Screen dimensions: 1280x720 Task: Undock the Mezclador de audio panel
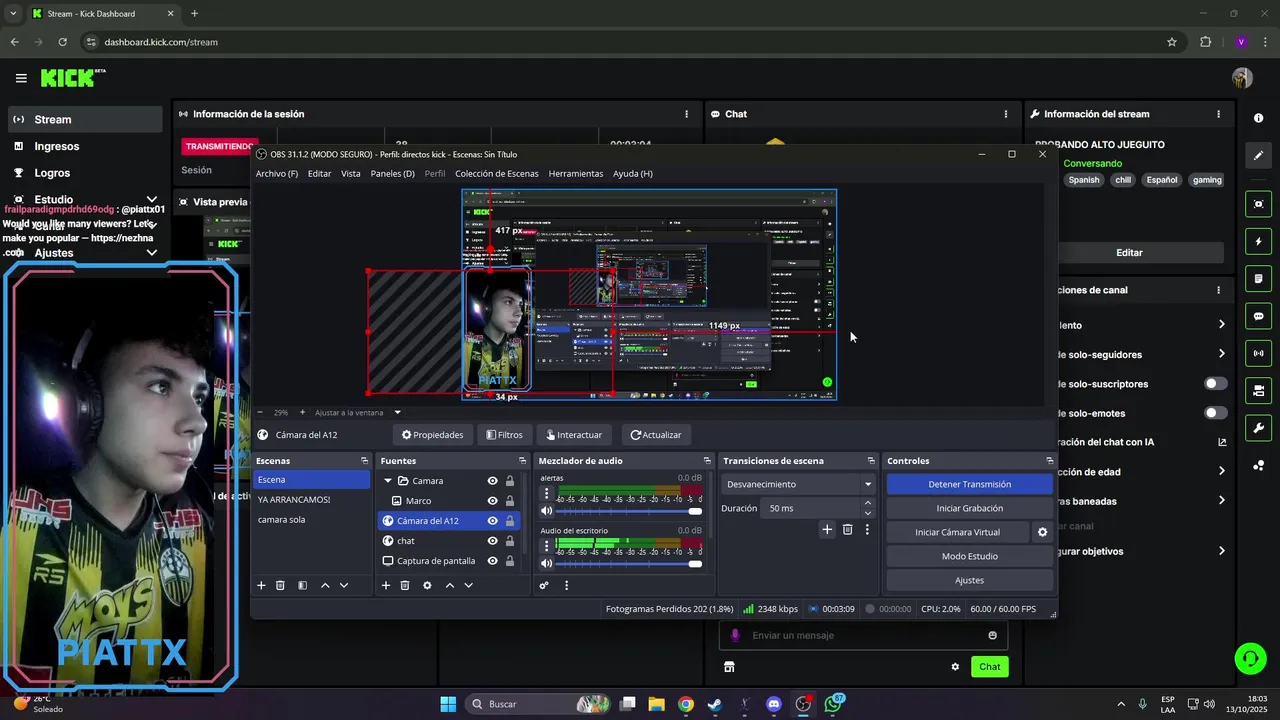[x=707, y=461]
